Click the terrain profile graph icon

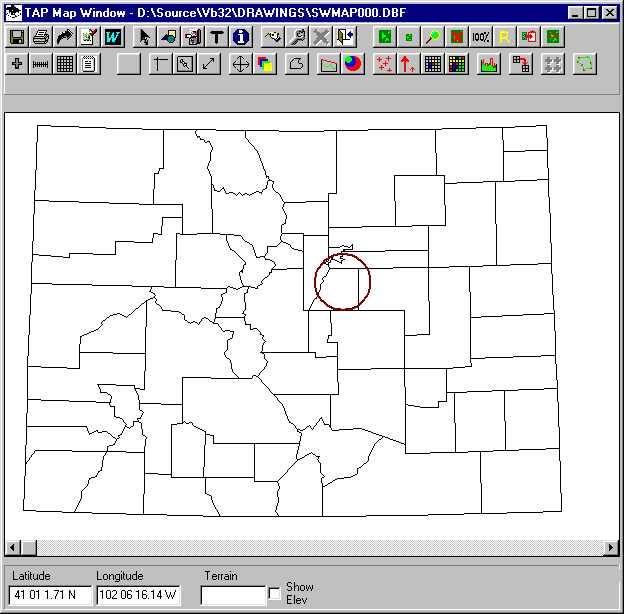point(329,64)
